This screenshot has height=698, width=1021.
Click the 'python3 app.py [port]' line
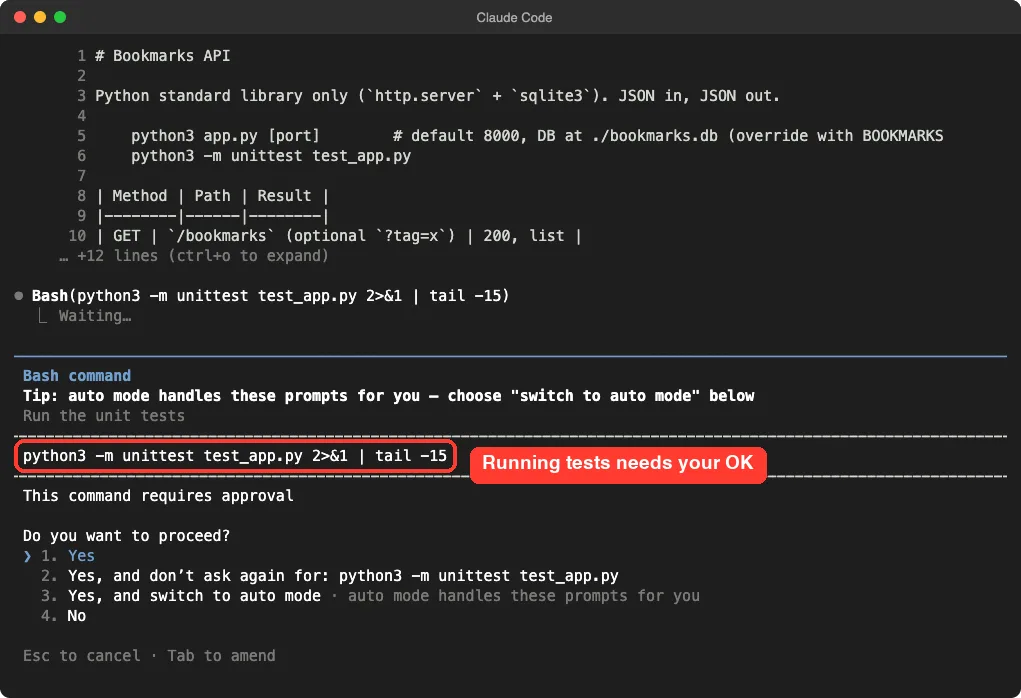click(225, 135)
